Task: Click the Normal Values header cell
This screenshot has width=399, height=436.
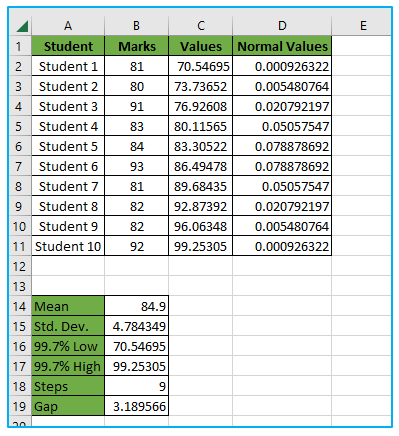Action: tap(282, 46)
